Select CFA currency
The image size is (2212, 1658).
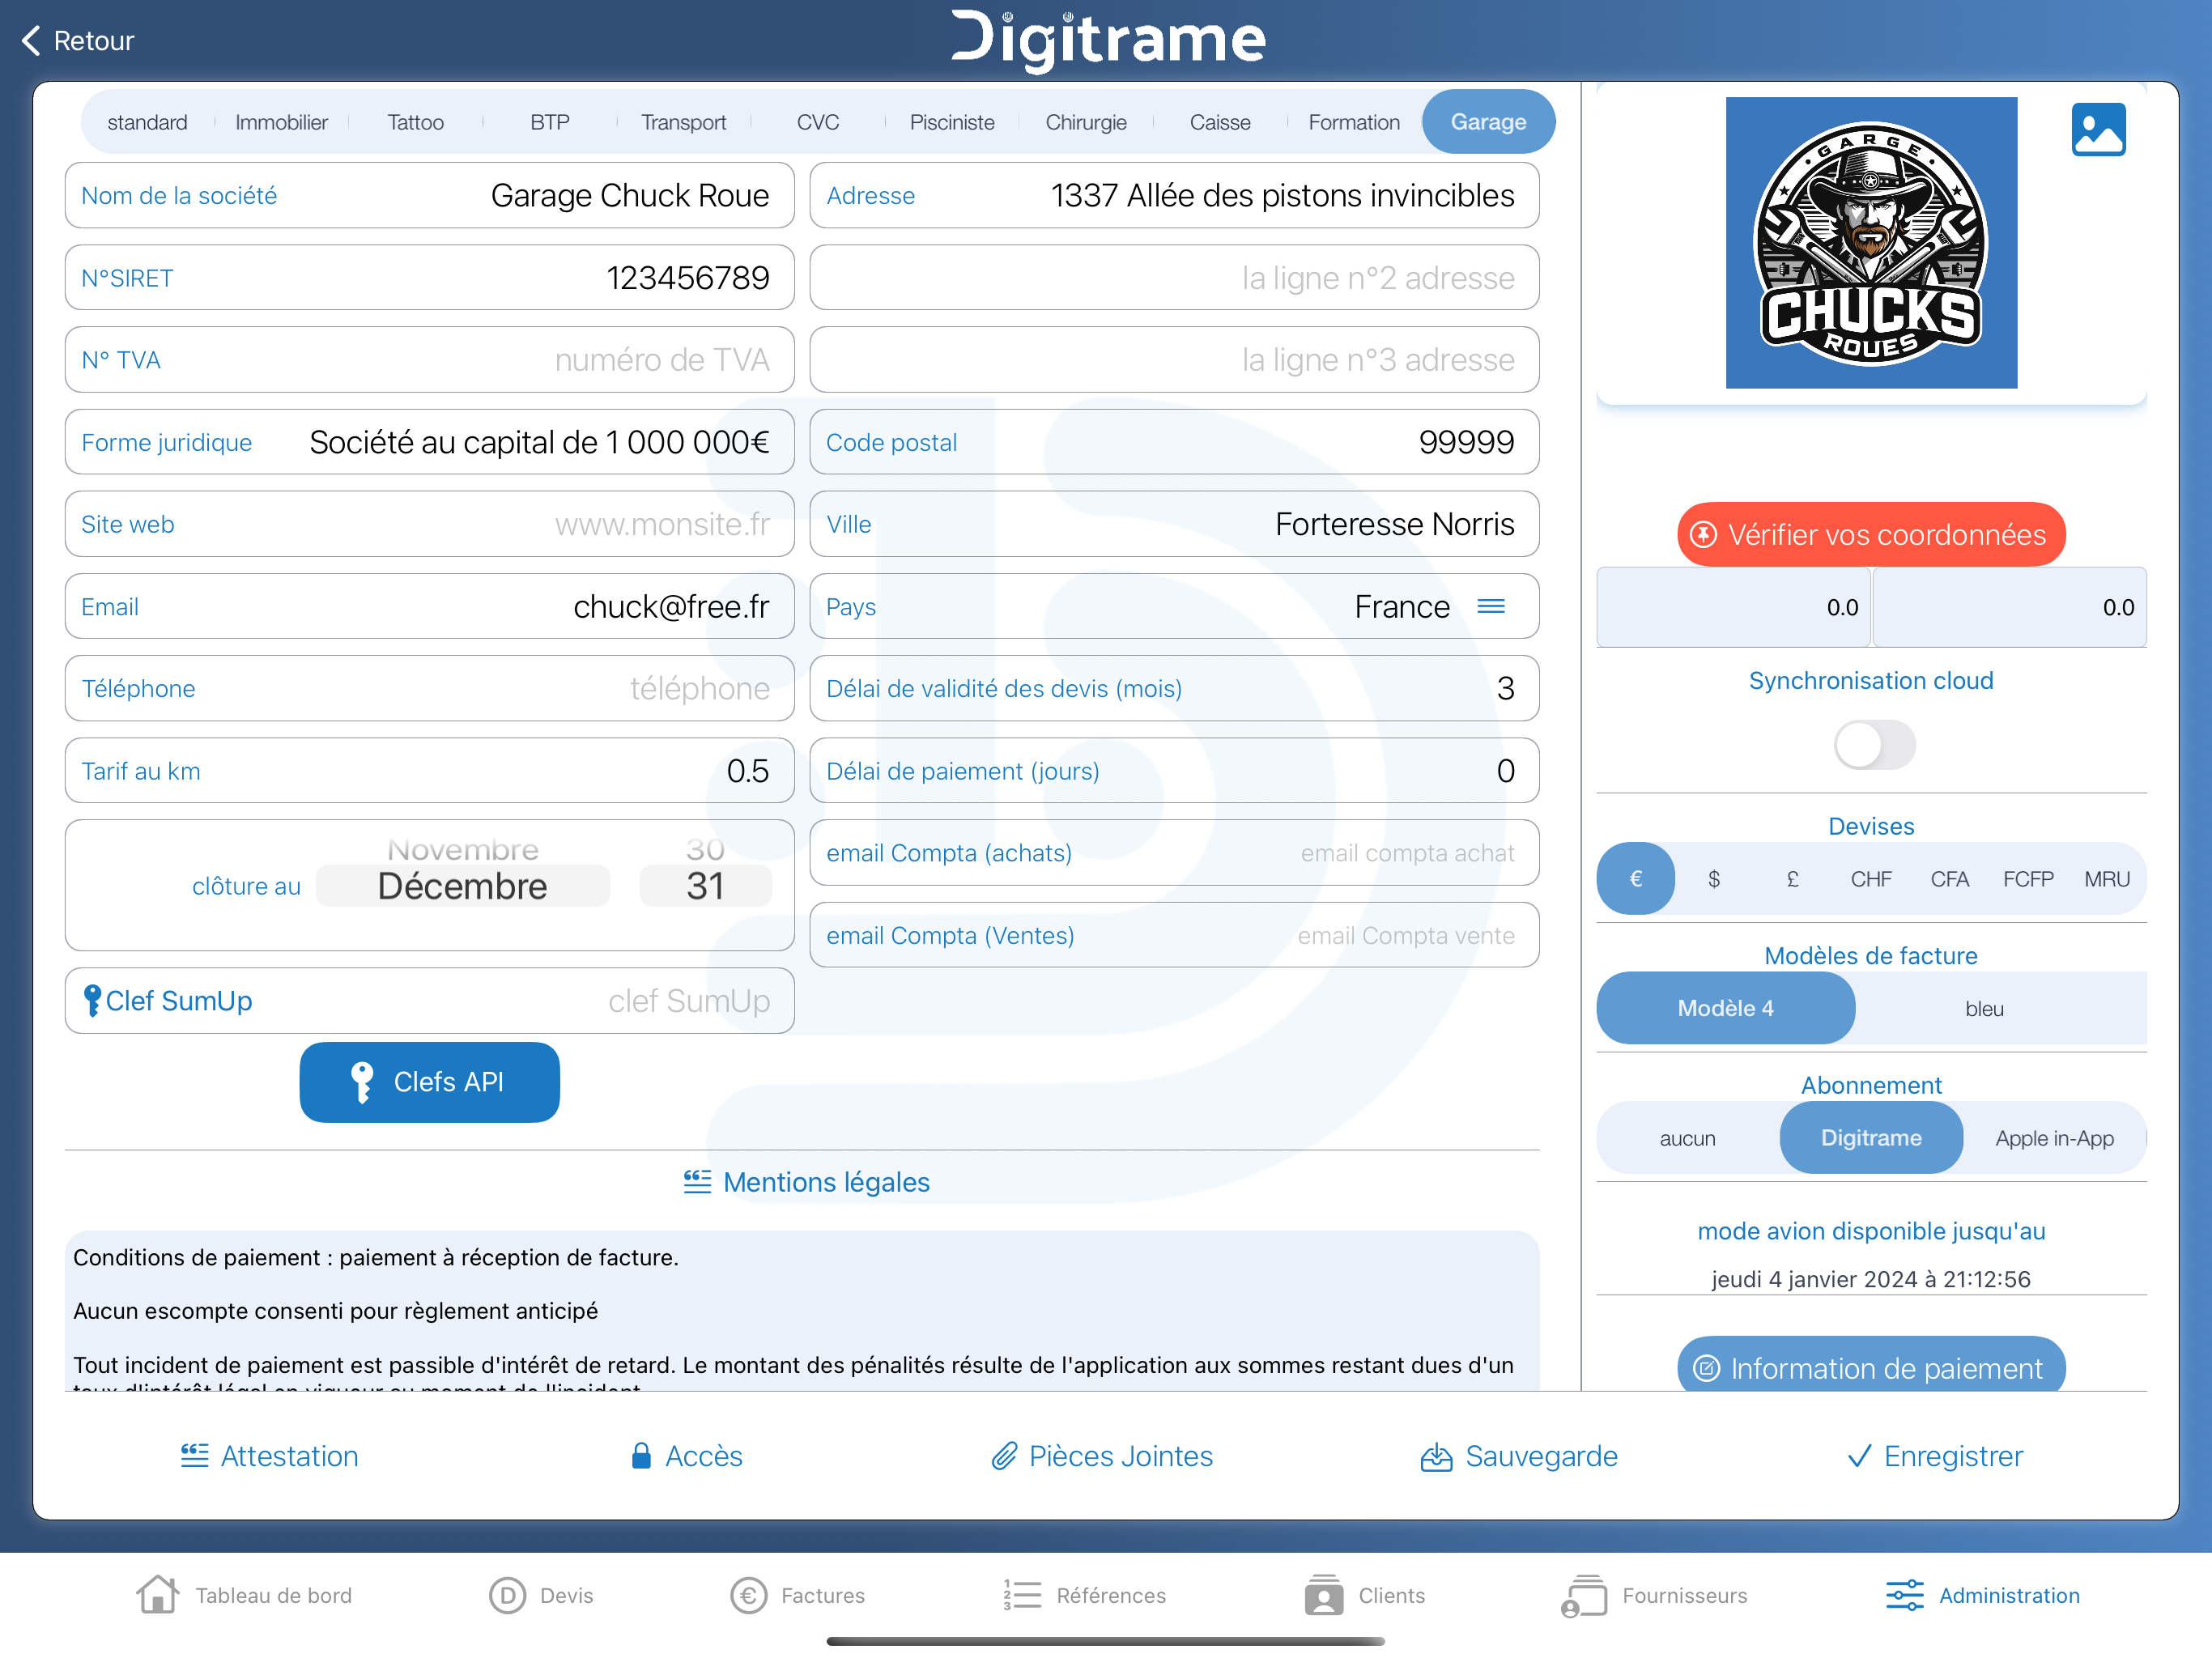[1949, 879]
